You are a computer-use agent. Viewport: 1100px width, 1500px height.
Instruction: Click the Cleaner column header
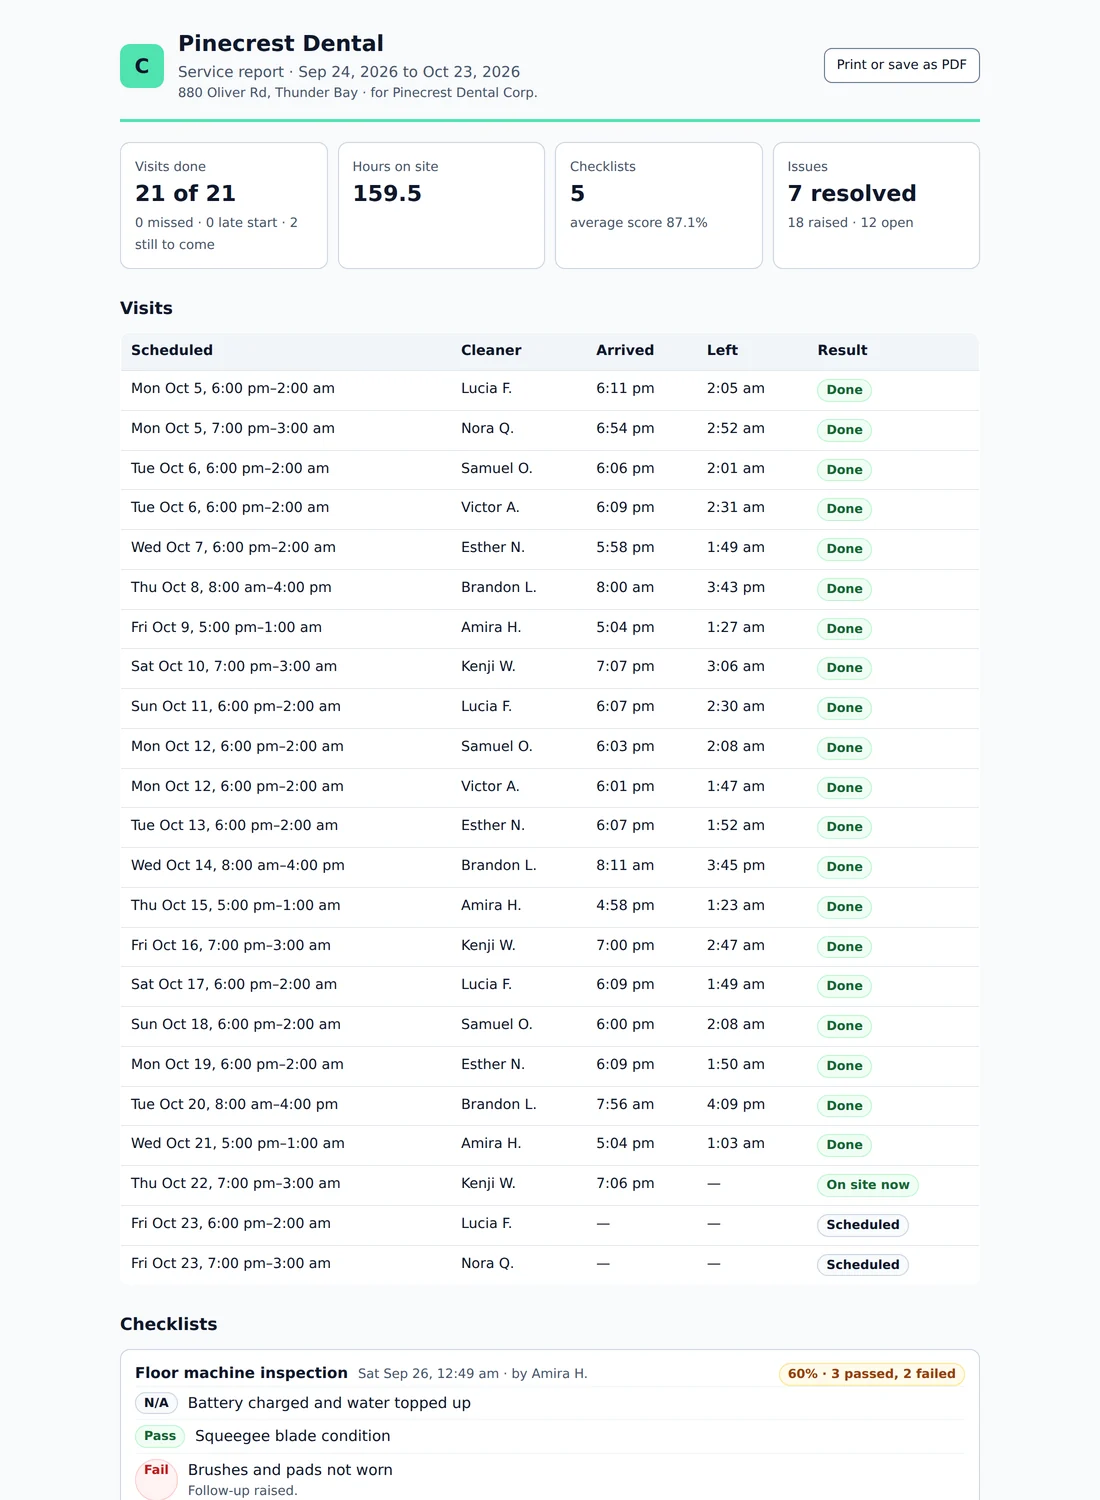pyautogui.click(x=491, y=350)
